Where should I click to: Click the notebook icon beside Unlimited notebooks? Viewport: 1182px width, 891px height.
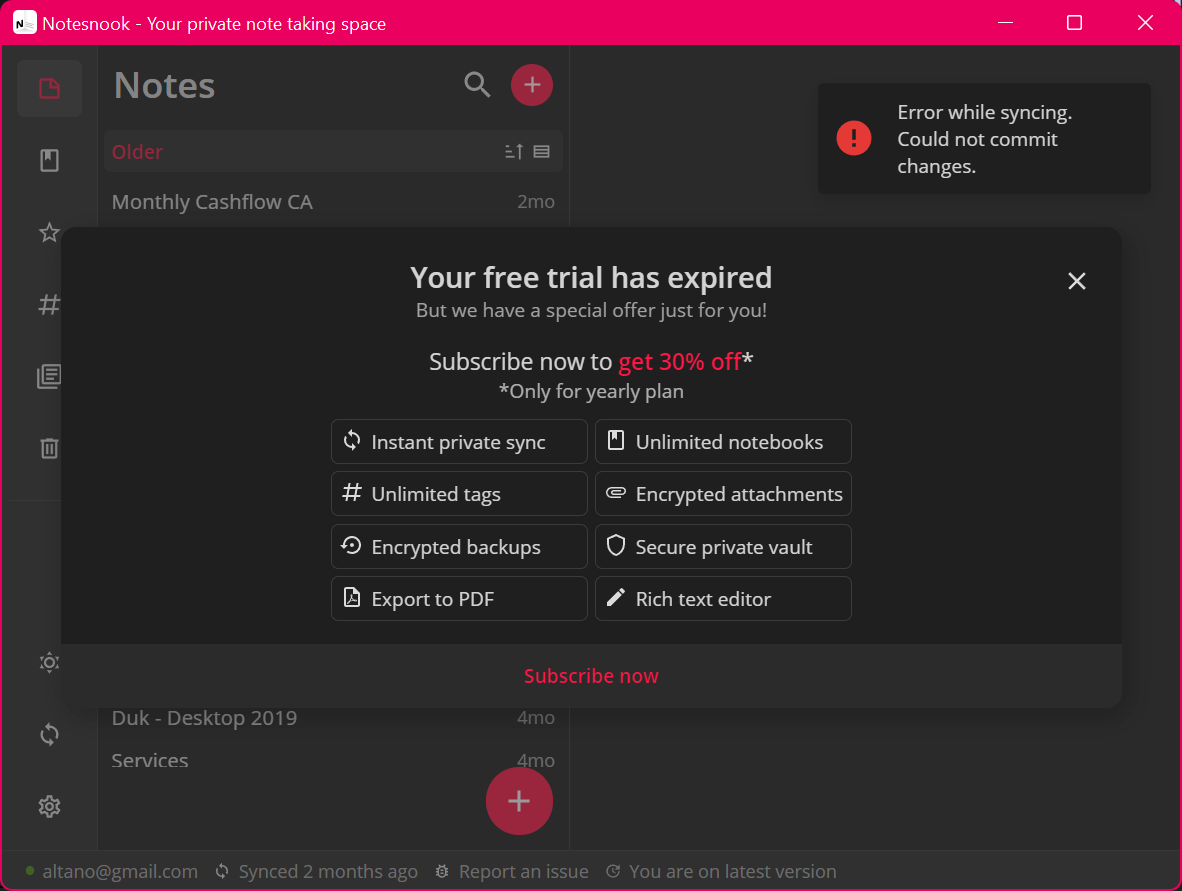coord(616,440)
